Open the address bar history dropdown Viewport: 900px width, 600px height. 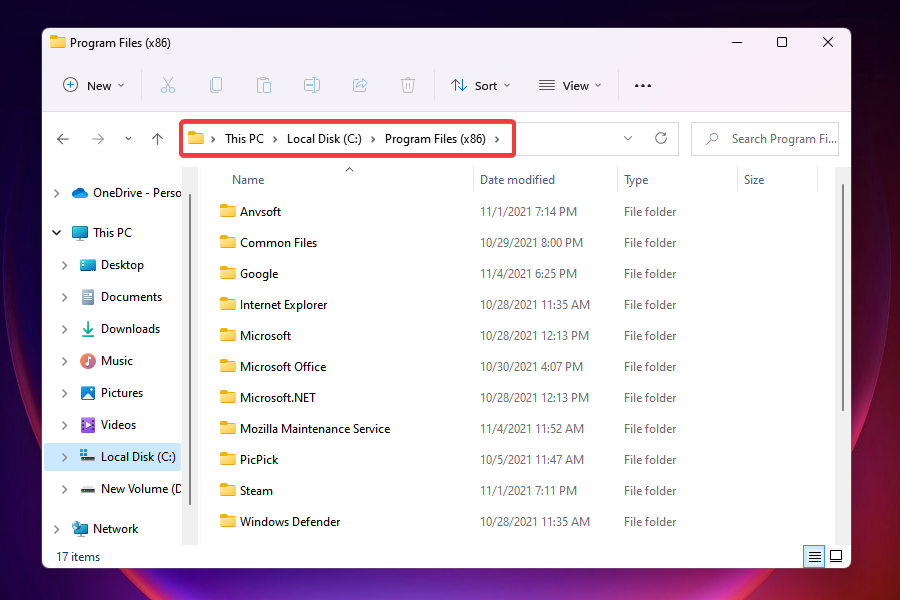click(x=627, y=139)
